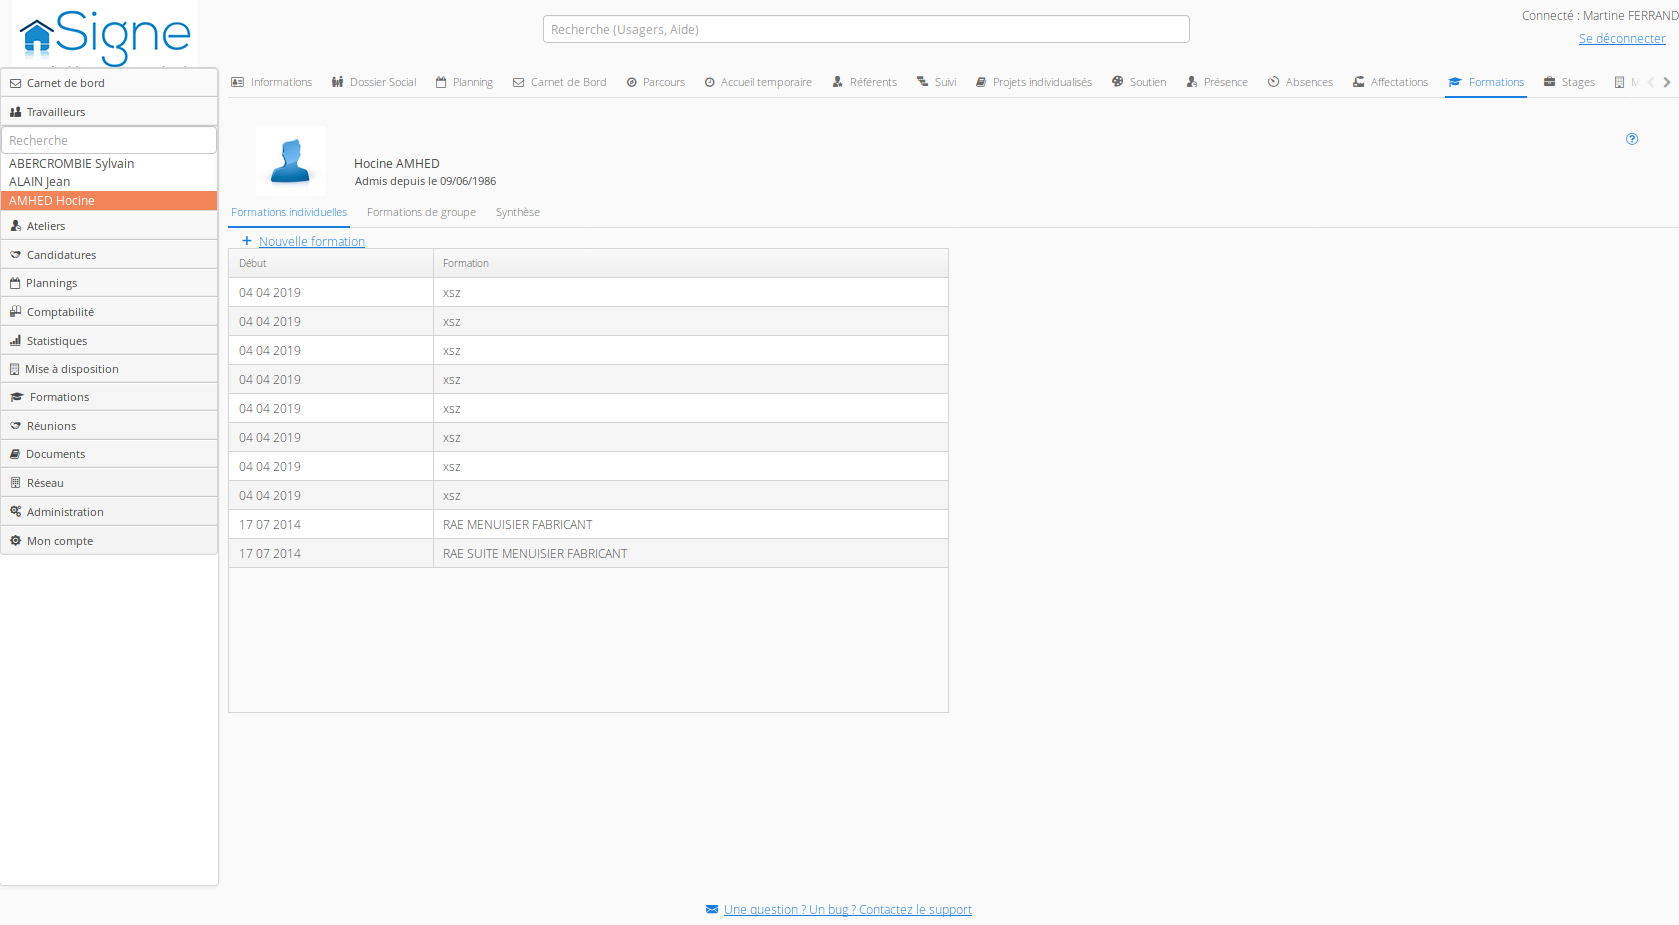Show previous tabs with left chevron
The image size is (1679, 925).
1651,82
